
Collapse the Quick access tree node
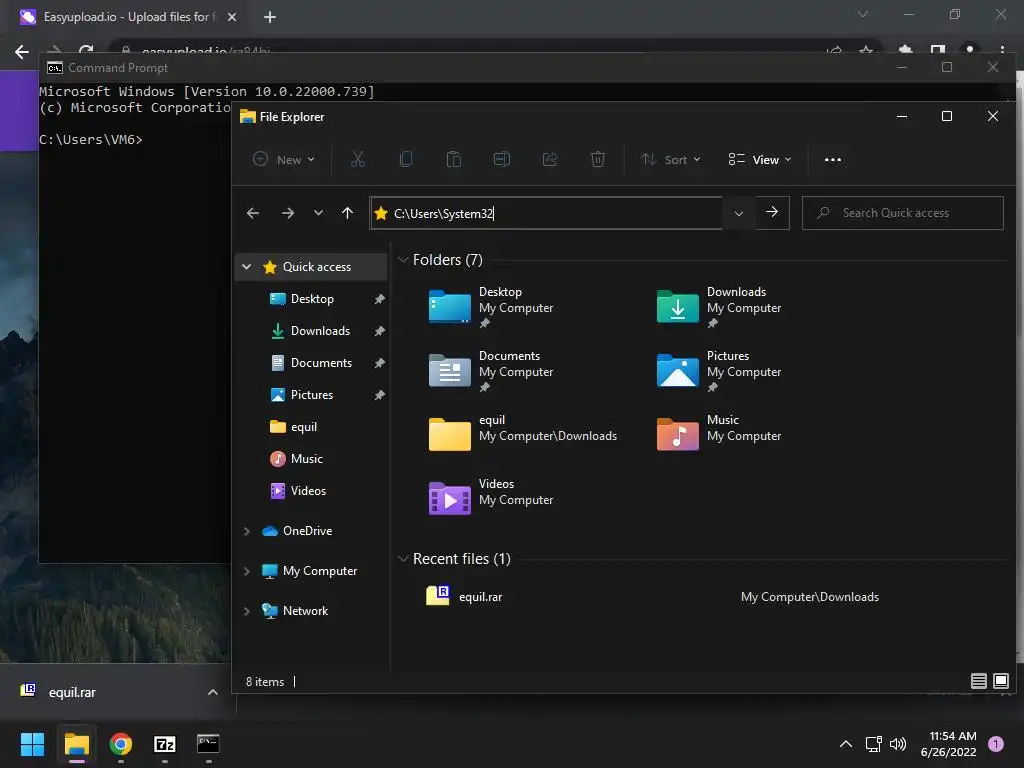click(246, 266)
